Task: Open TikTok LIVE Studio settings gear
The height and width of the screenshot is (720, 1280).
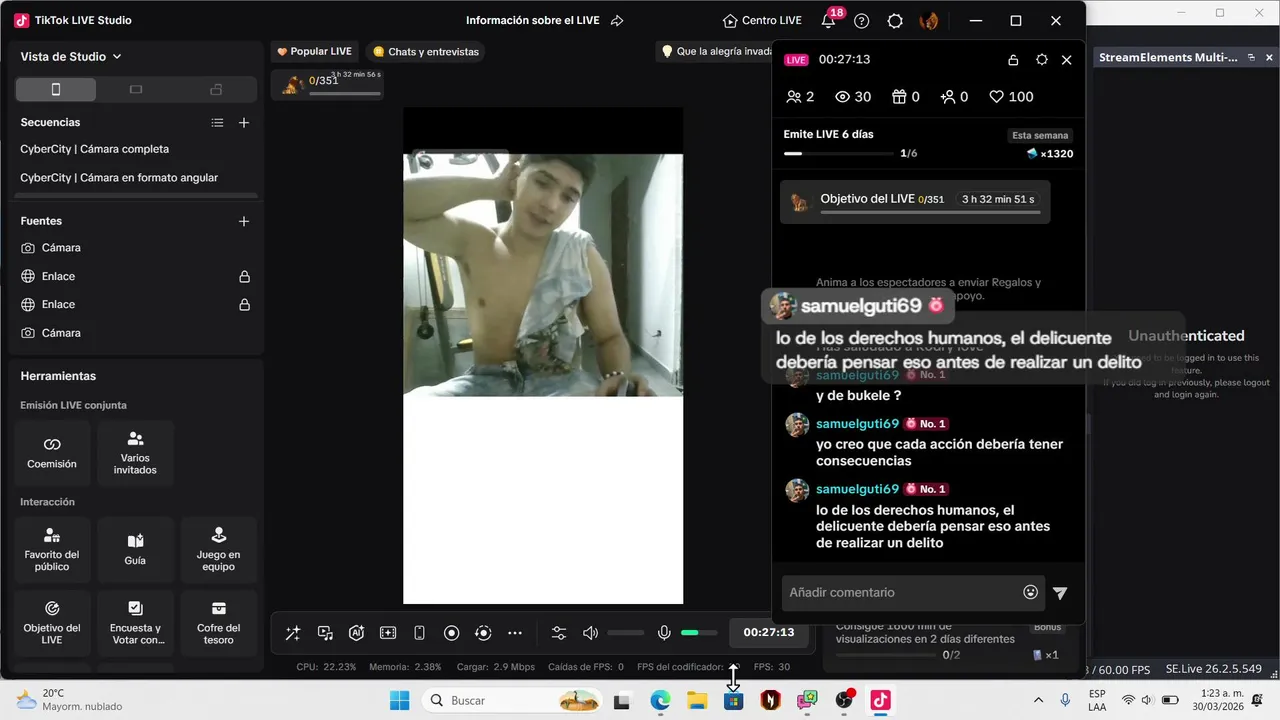Action: [x=895, y=21]
